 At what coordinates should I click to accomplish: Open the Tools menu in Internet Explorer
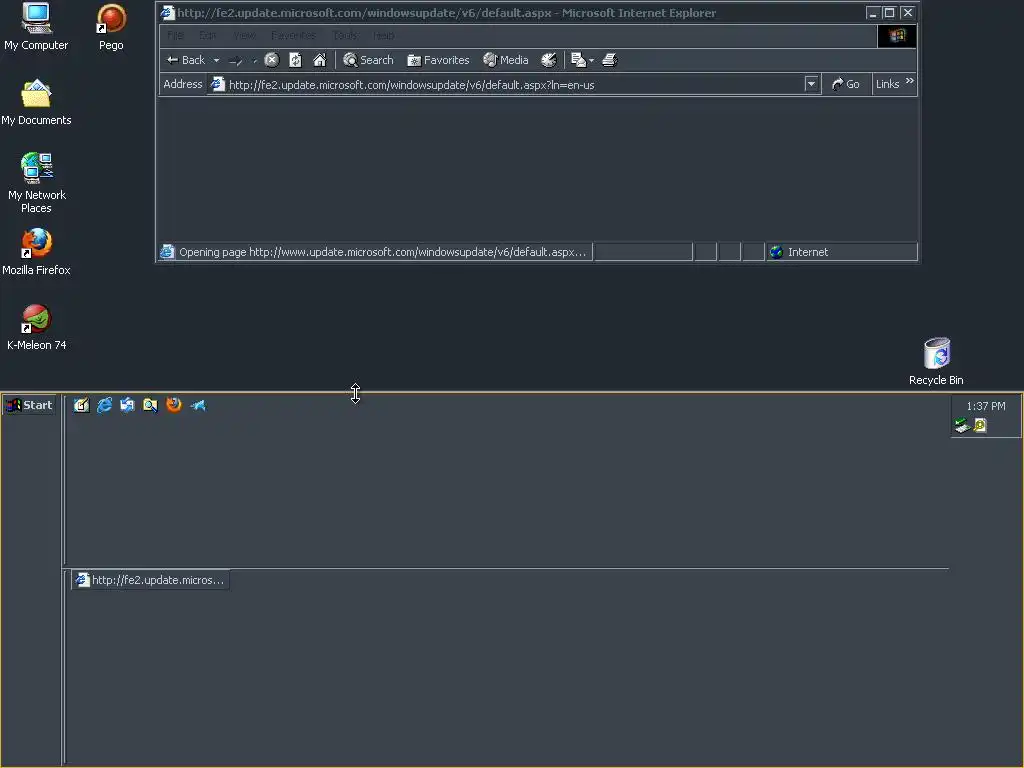[345, 35]
